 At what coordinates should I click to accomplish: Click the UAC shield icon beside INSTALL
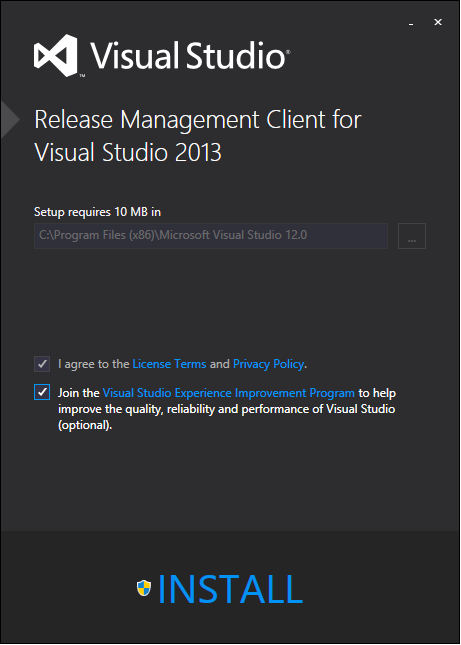(144, 588)
